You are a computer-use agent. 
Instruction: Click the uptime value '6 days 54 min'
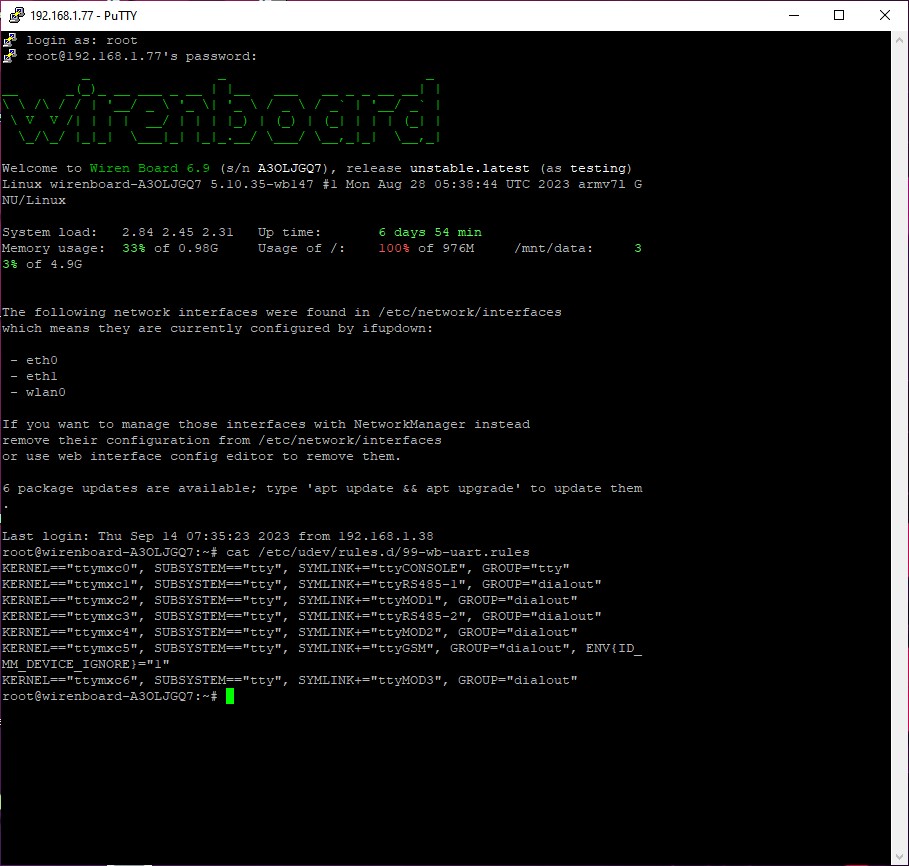(x=430, y=232)
